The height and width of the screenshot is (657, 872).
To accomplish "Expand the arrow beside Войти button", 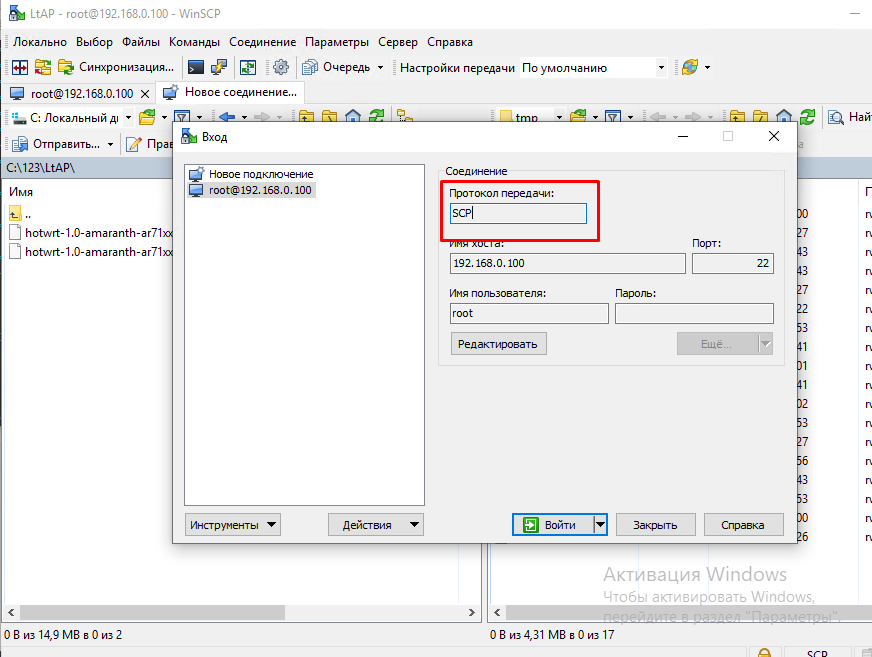I will click(x=600, y=525).
